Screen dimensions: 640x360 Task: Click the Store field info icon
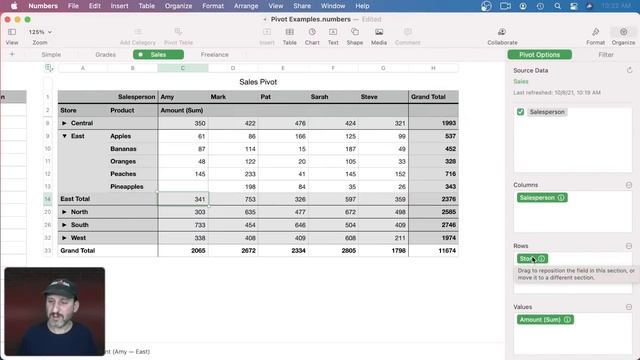tap(542, 258)
